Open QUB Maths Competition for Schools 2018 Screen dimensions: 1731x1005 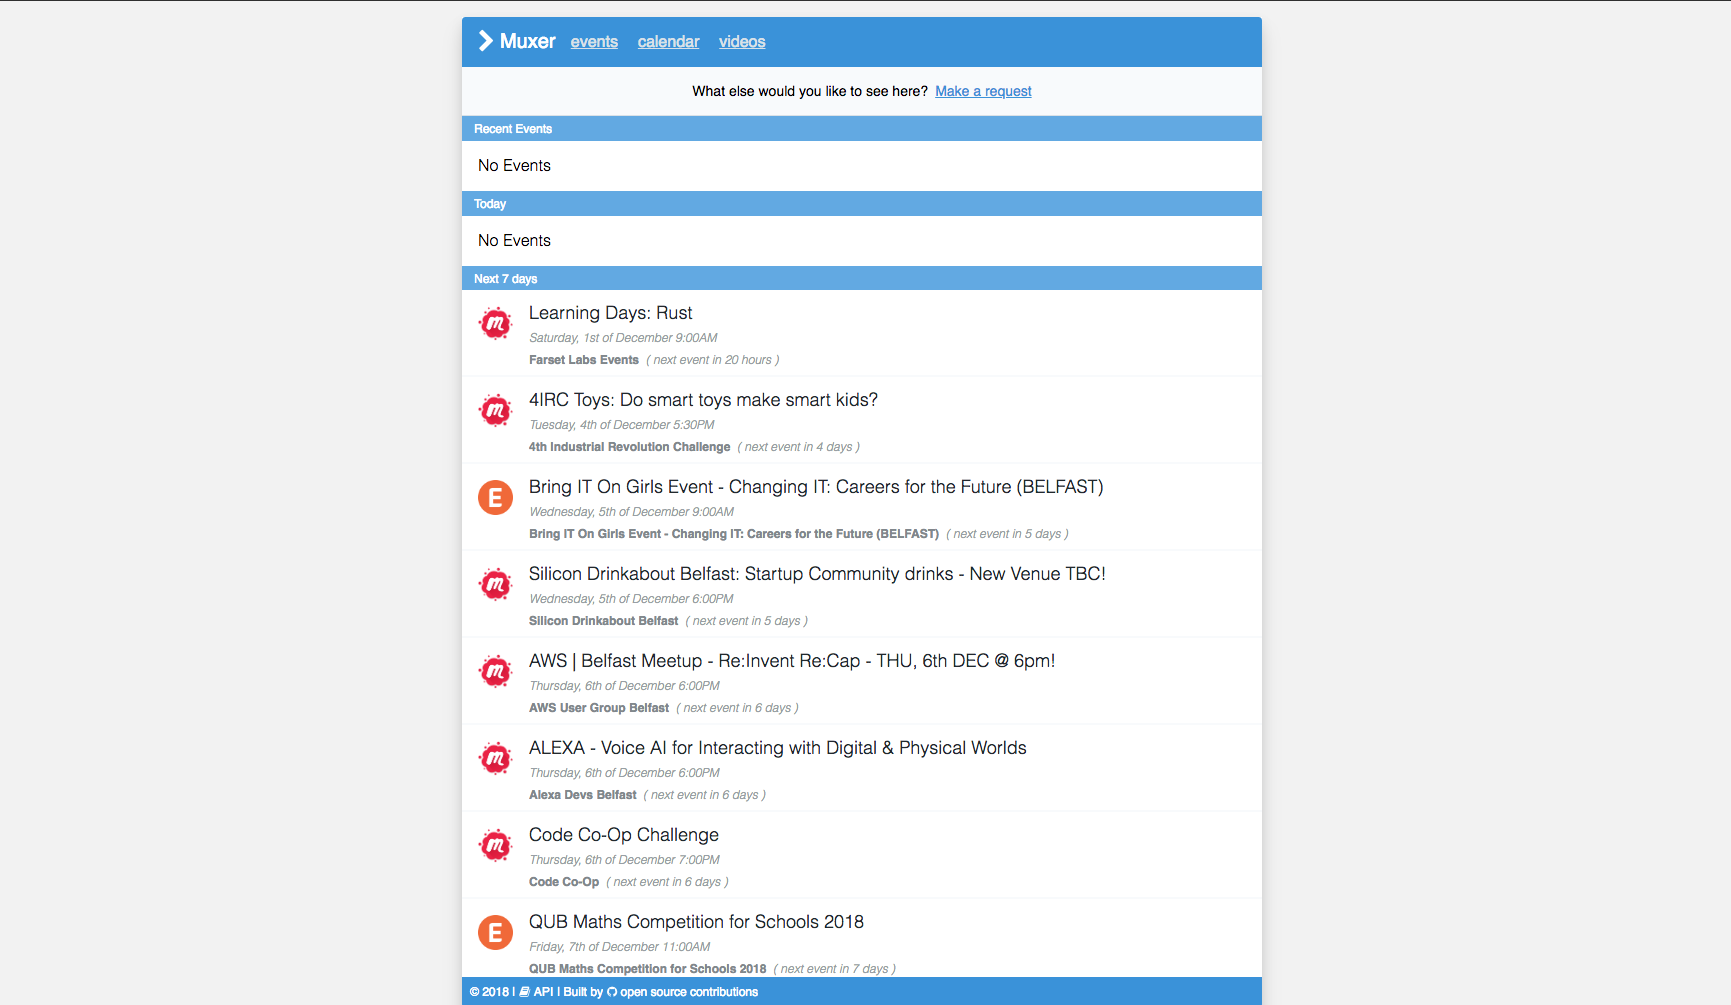tap(696, 922)
